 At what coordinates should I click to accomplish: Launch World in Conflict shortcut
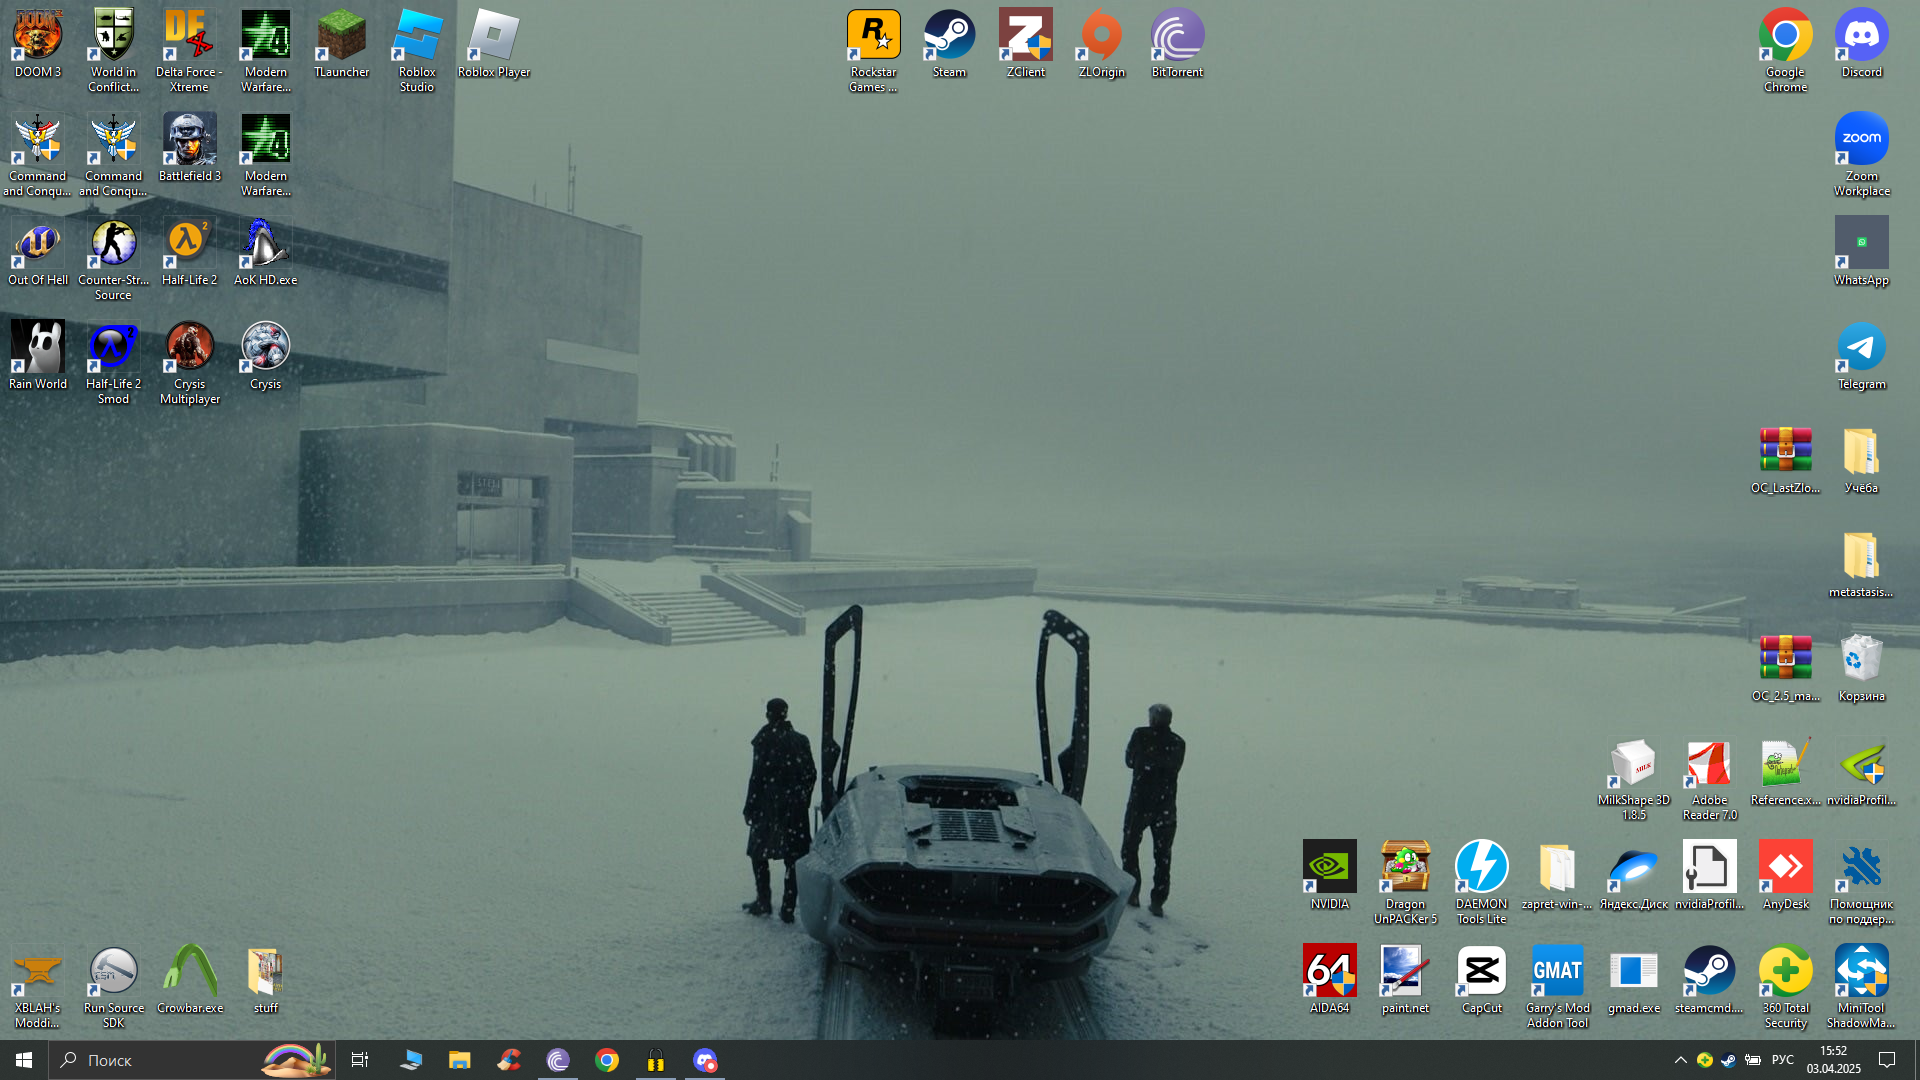pyautogui.click(x=113, y=52)
